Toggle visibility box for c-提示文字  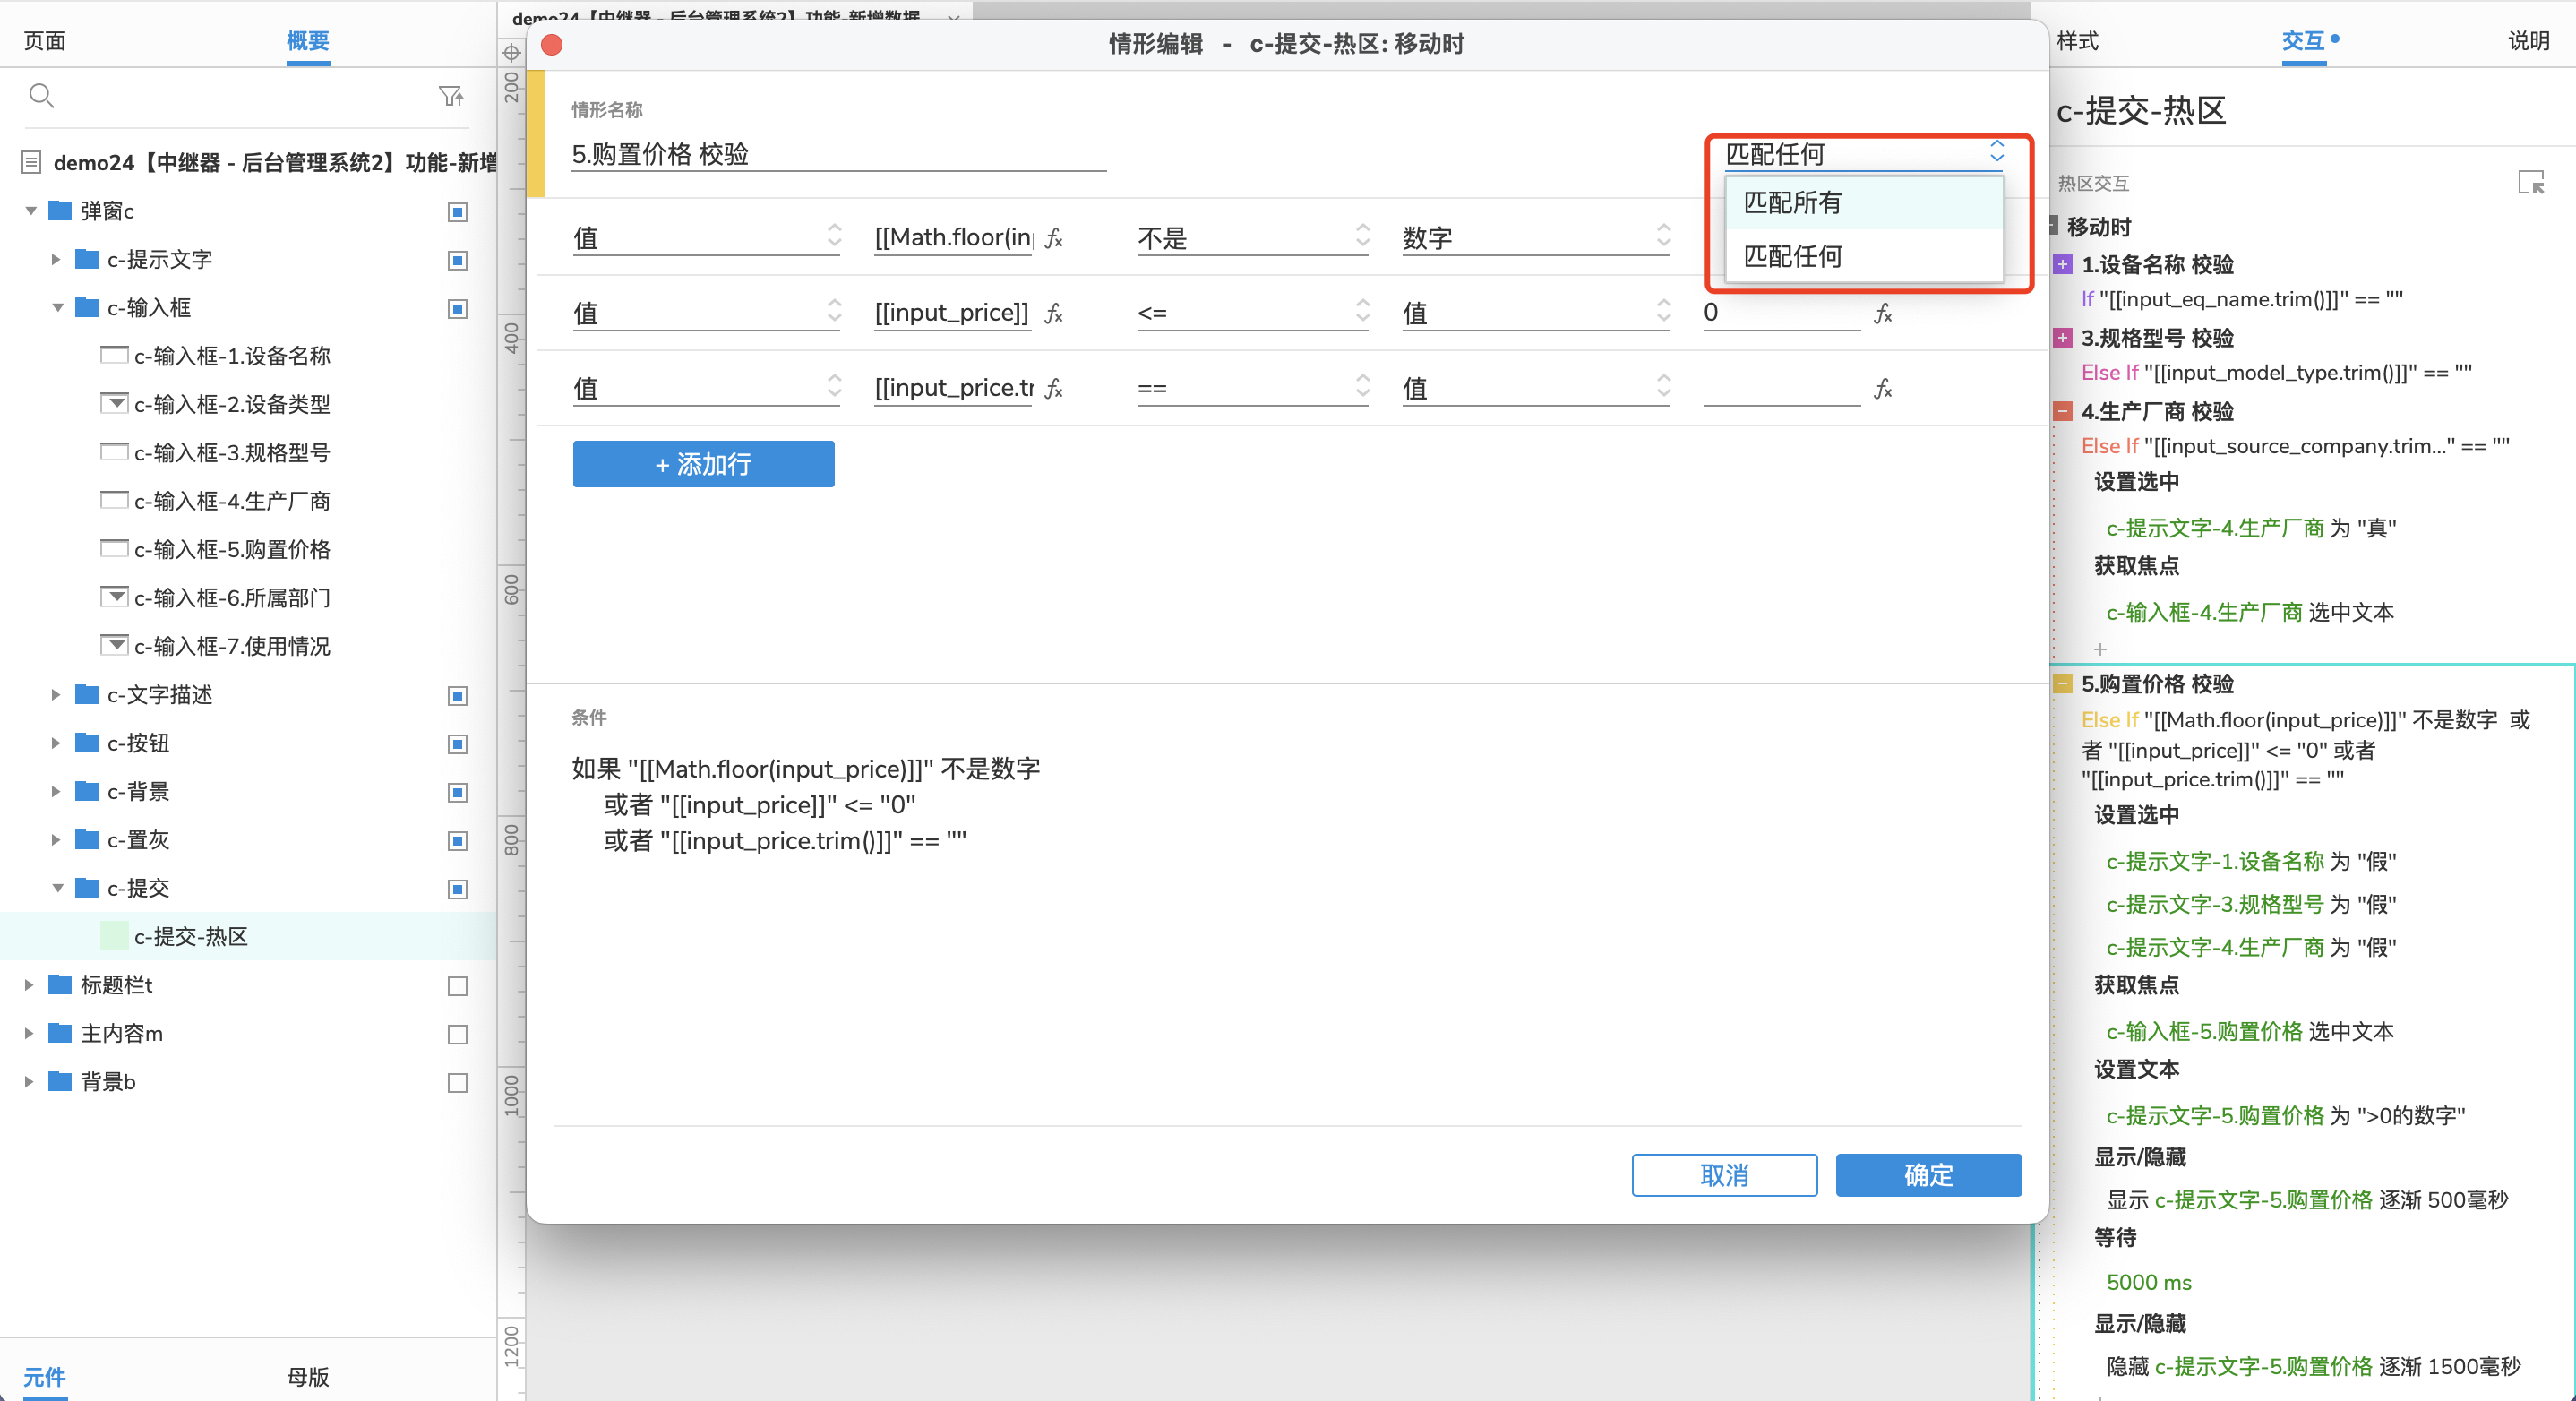click(457, 260)
